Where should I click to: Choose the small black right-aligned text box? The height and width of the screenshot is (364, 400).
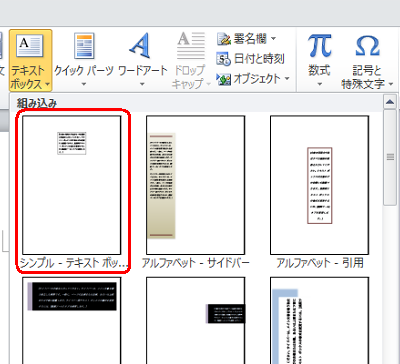coord(196,320)
